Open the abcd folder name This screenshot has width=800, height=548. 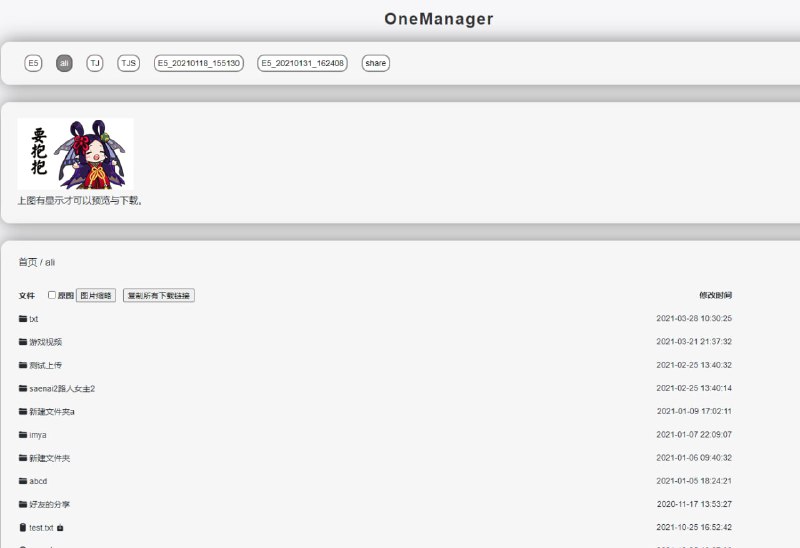coord(38,481)
